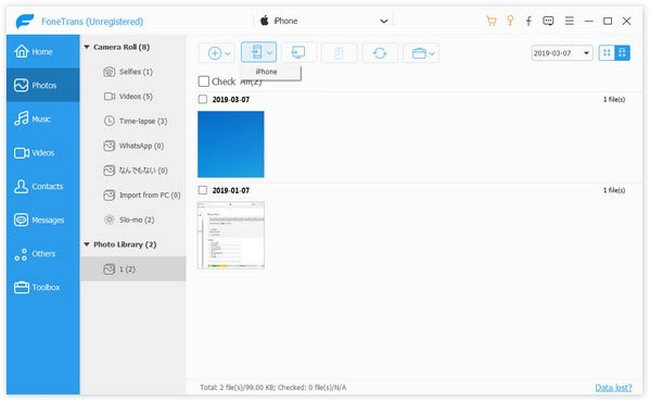Click the 2019-01-07 date heading
Image resolution: width=650 pixels, height=402 pixels.
[231, 191]
